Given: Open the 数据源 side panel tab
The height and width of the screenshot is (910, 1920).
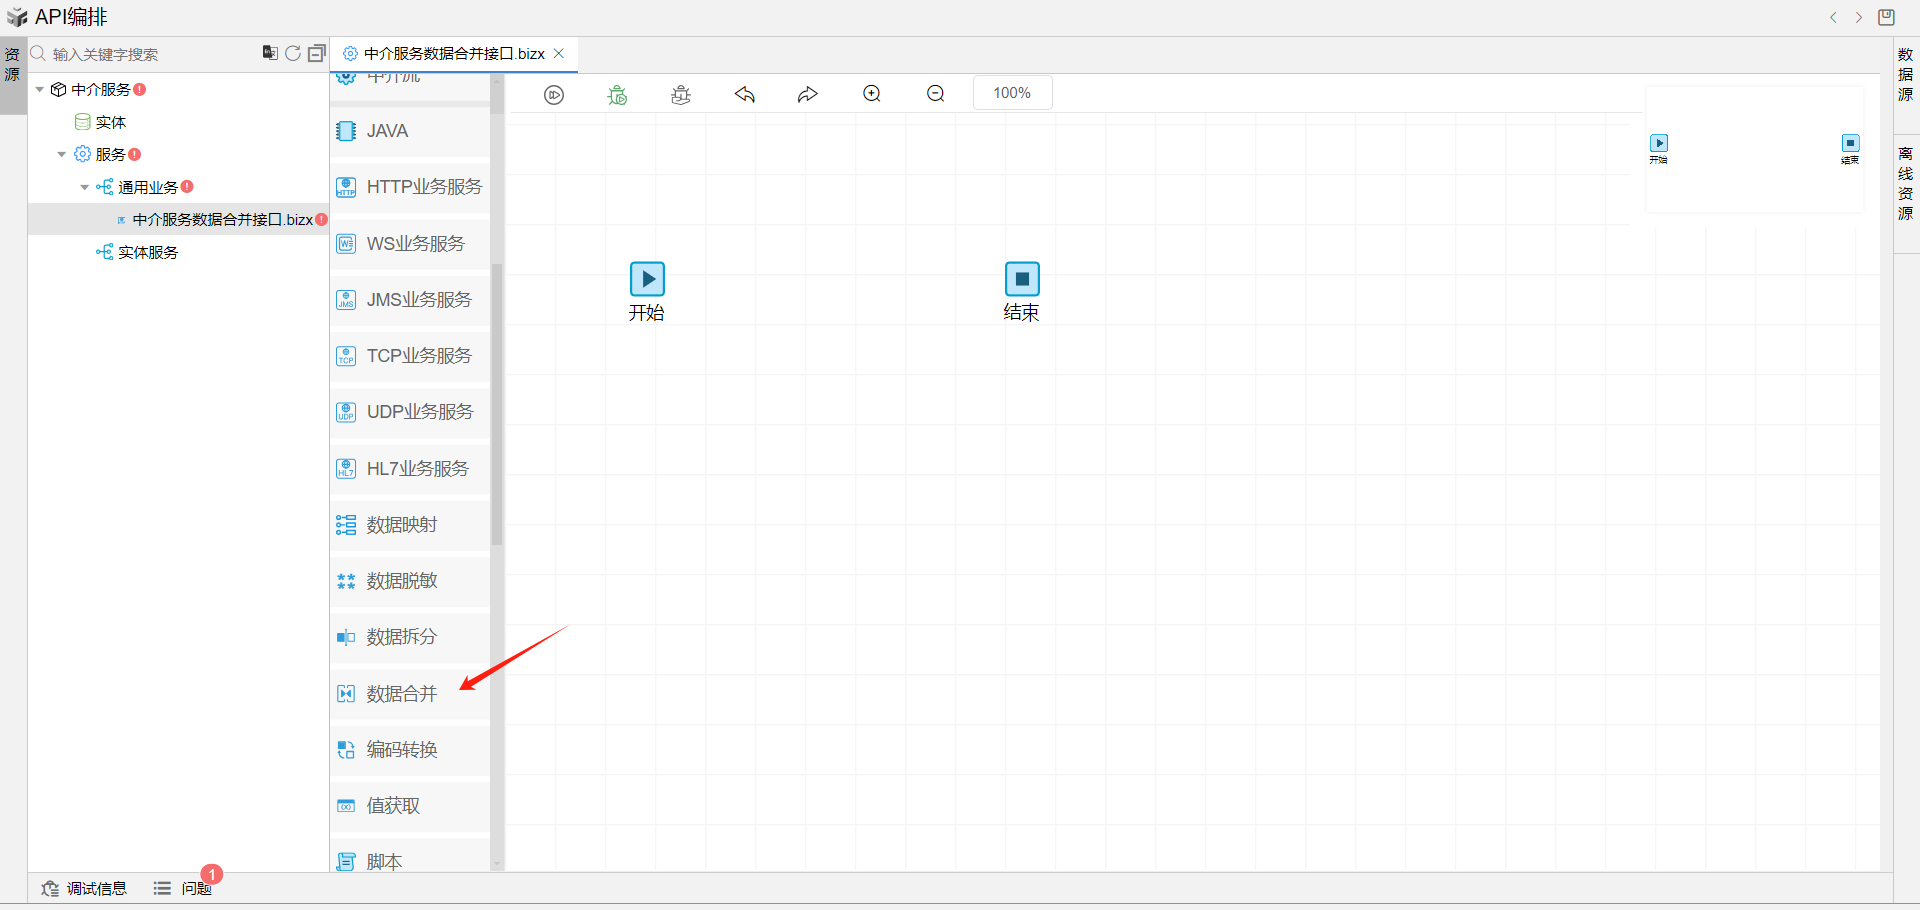Looking at the screenshot, I should pyautogui.click(x=1906, y=75).
